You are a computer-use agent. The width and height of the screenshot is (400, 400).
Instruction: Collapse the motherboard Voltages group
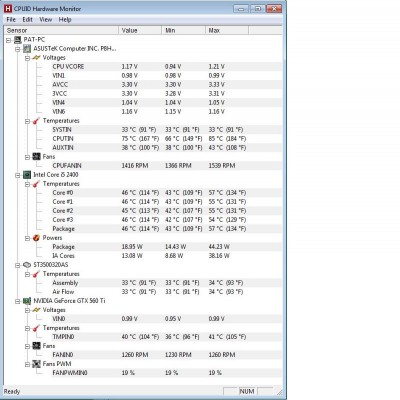(28, 58)
